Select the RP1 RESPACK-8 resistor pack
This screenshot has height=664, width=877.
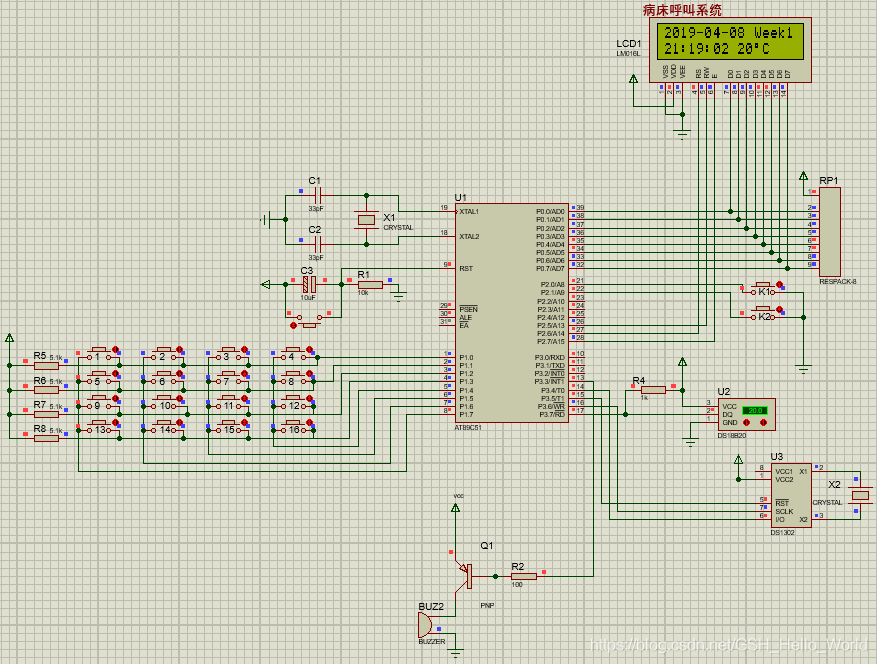[829, 232]
